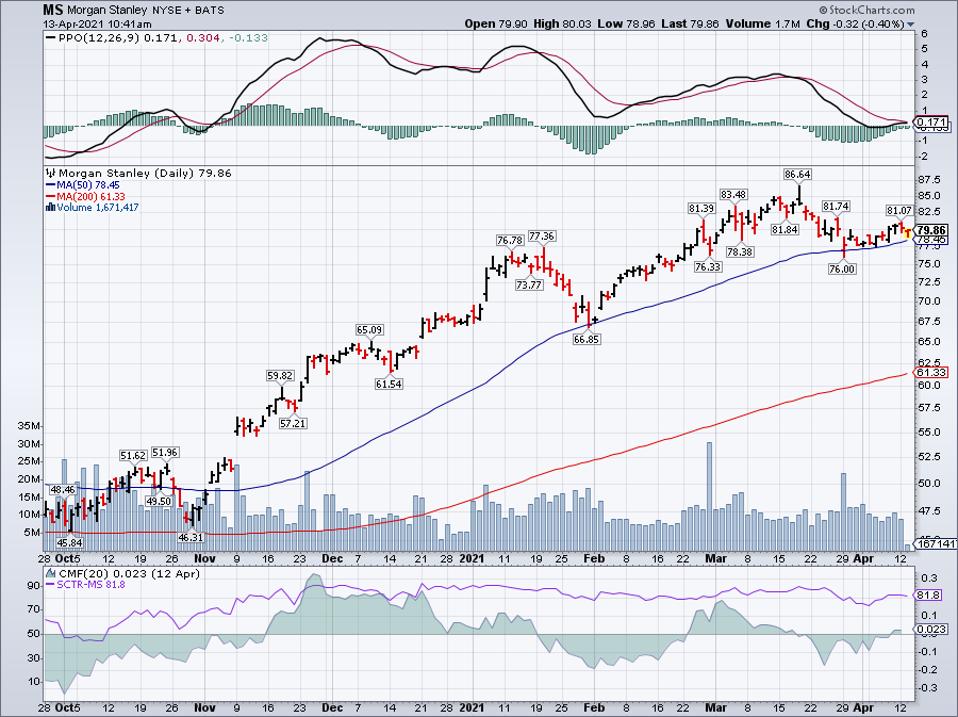The height and width of the screenshot is (717, 958).
Task: Click the area icon before CMF(20) label
Action: tap(51, 574)
